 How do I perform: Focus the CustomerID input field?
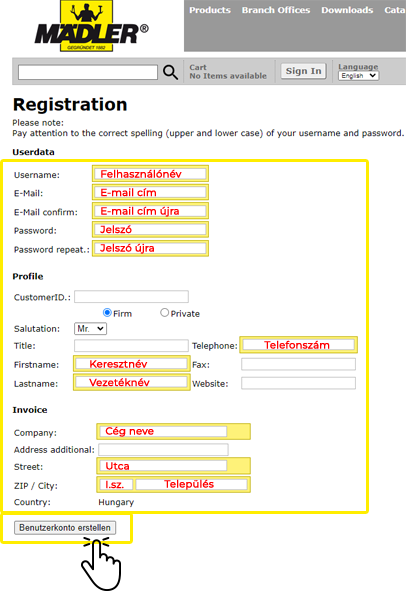coord(131,297)
